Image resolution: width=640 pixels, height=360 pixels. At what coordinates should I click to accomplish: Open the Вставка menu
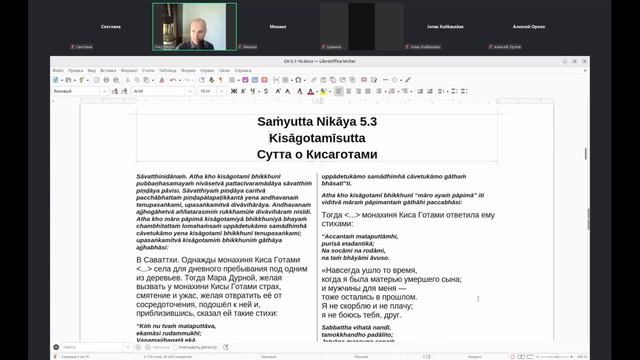[108, 71]
